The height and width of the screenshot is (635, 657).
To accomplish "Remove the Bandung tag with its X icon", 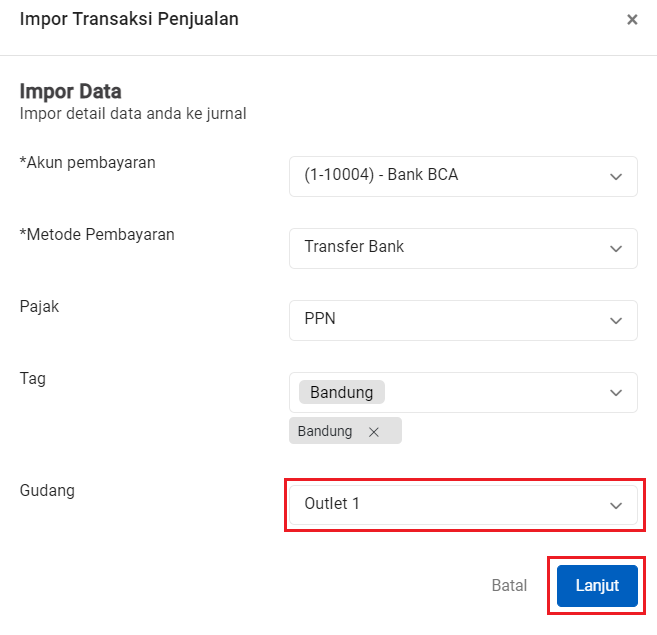I will 373,432.
